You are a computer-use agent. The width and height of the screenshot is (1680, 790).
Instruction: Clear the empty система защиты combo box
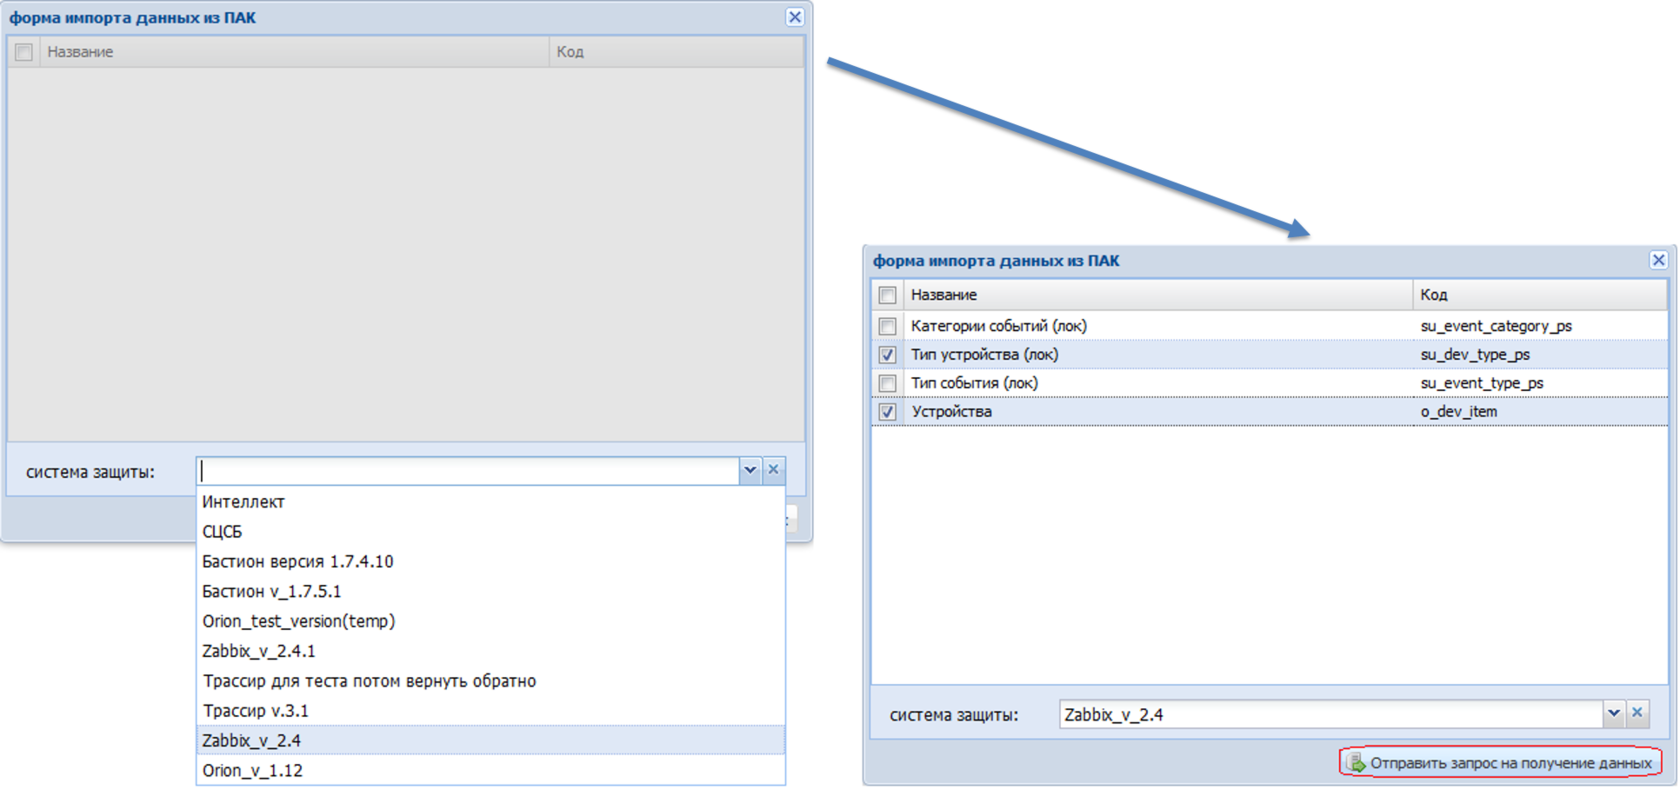[774, 470]
